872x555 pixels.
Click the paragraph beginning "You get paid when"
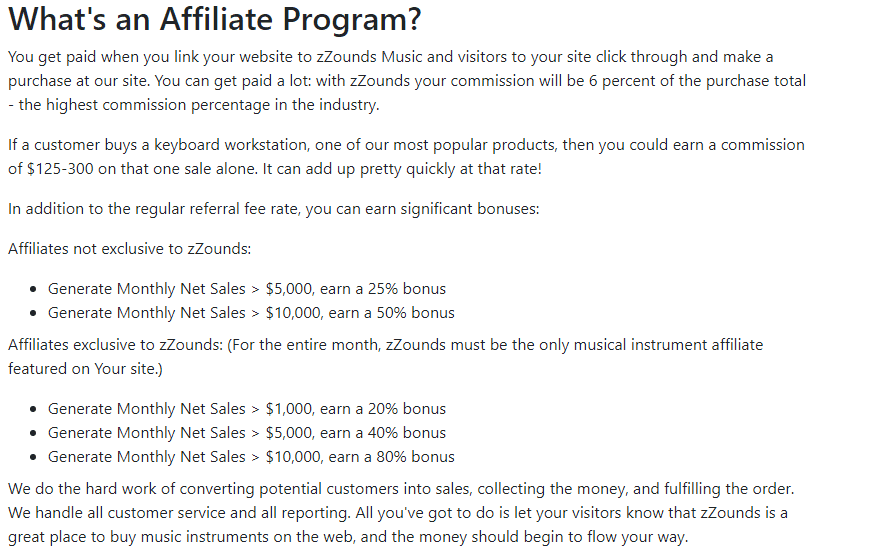click(407, 81)
